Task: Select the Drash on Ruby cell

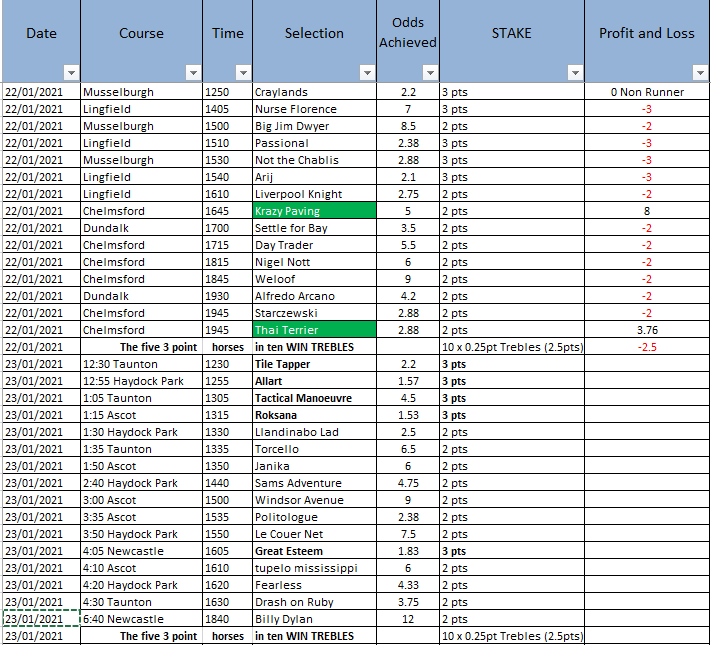Action: point(314,602)
